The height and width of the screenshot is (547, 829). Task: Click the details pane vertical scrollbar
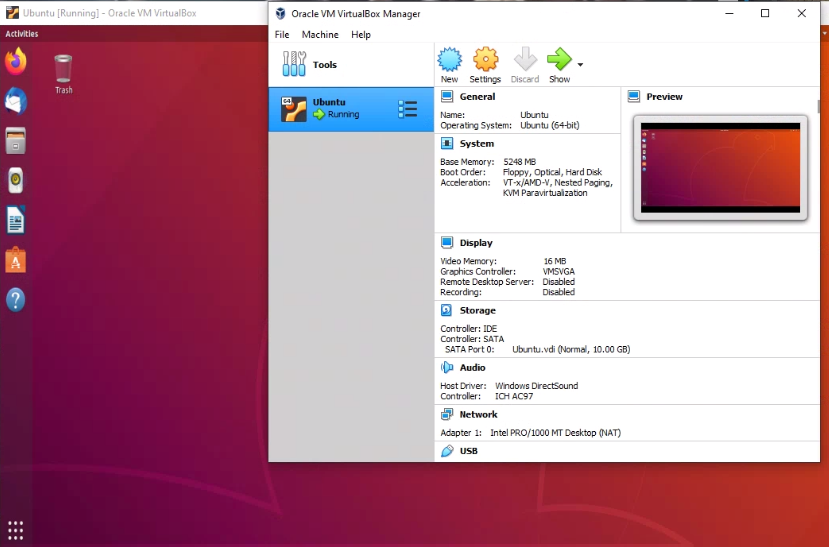[x=818, y=106]
